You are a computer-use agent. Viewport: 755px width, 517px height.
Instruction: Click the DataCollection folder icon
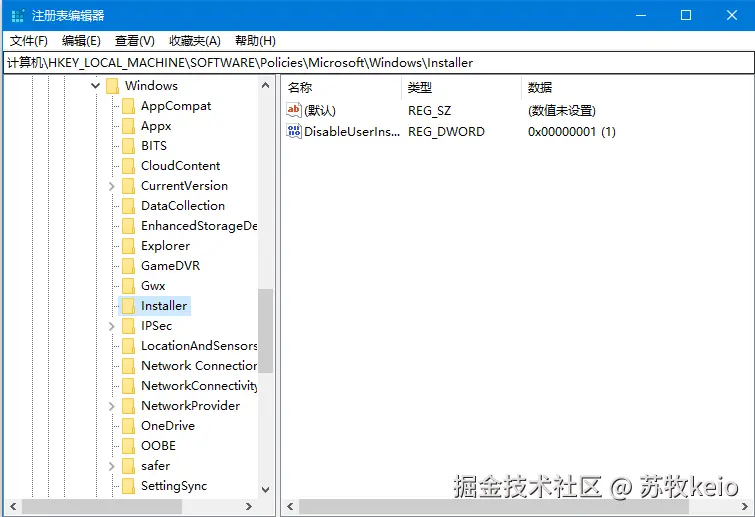129,206
